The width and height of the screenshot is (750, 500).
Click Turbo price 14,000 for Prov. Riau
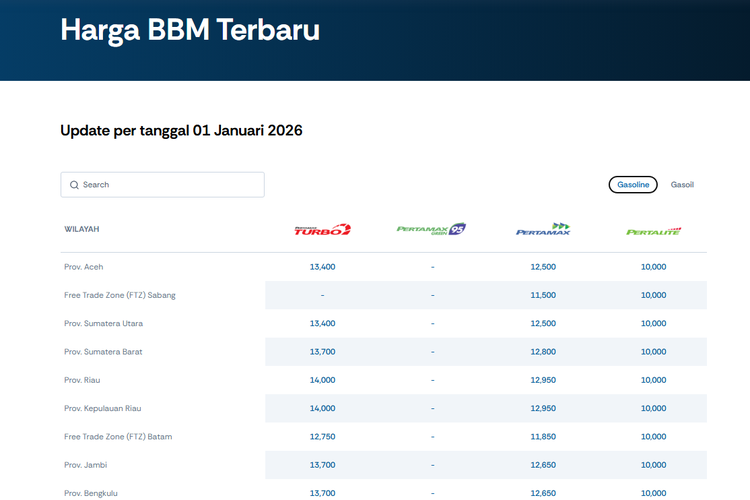(x=322, y=380)
